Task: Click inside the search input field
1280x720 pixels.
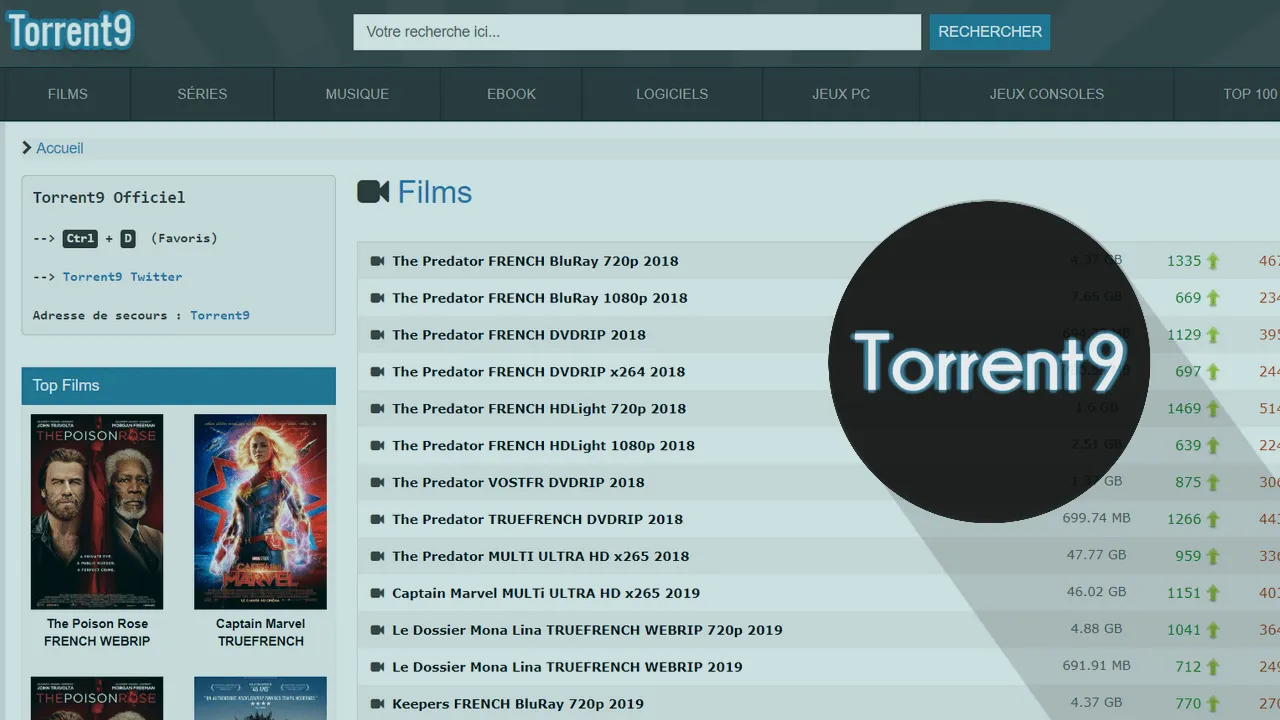Action: [636, 31]
